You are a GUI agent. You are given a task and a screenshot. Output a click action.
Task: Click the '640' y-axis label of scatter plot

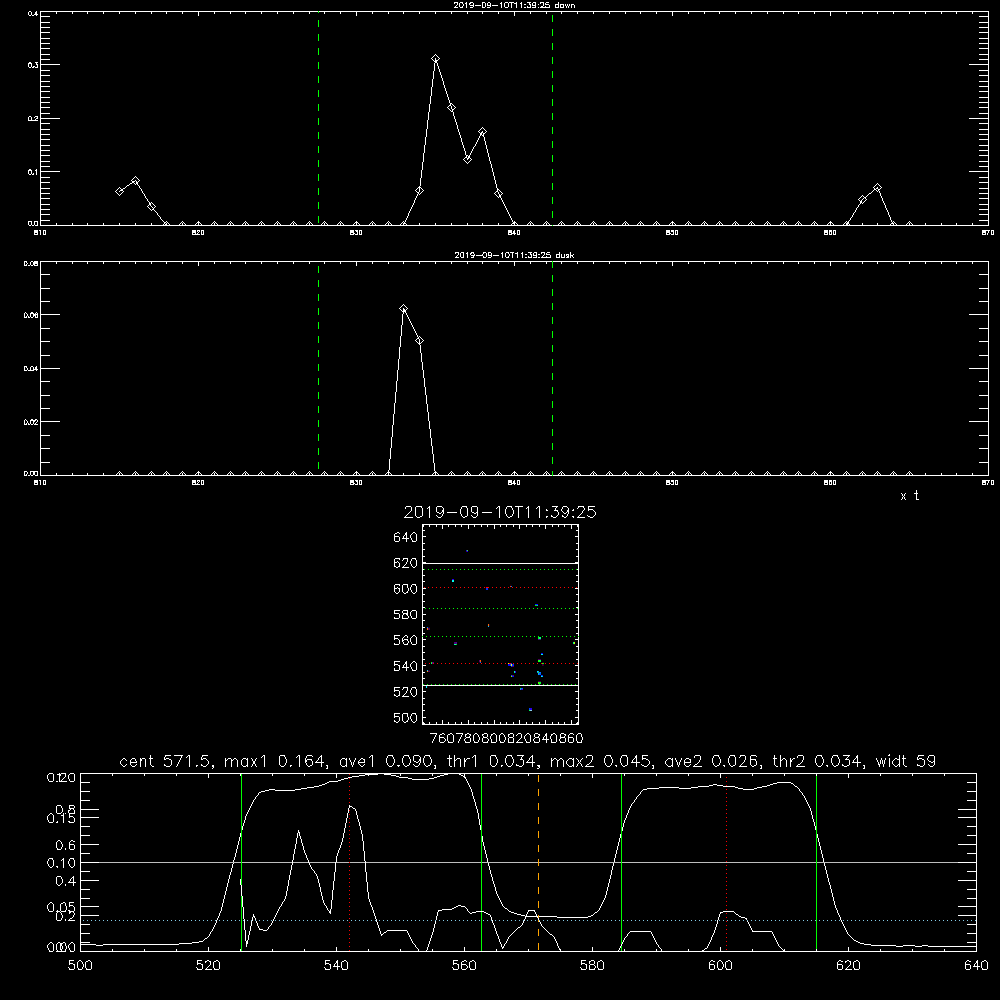406,537
